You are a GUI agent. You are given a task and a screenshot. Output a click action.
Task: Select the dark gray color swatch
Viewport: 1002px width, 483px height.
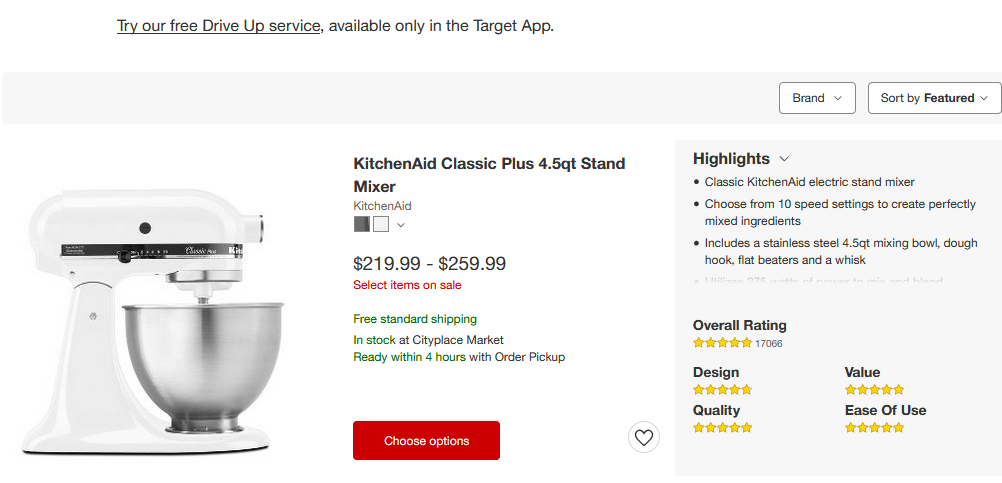(x=362, y=224)
